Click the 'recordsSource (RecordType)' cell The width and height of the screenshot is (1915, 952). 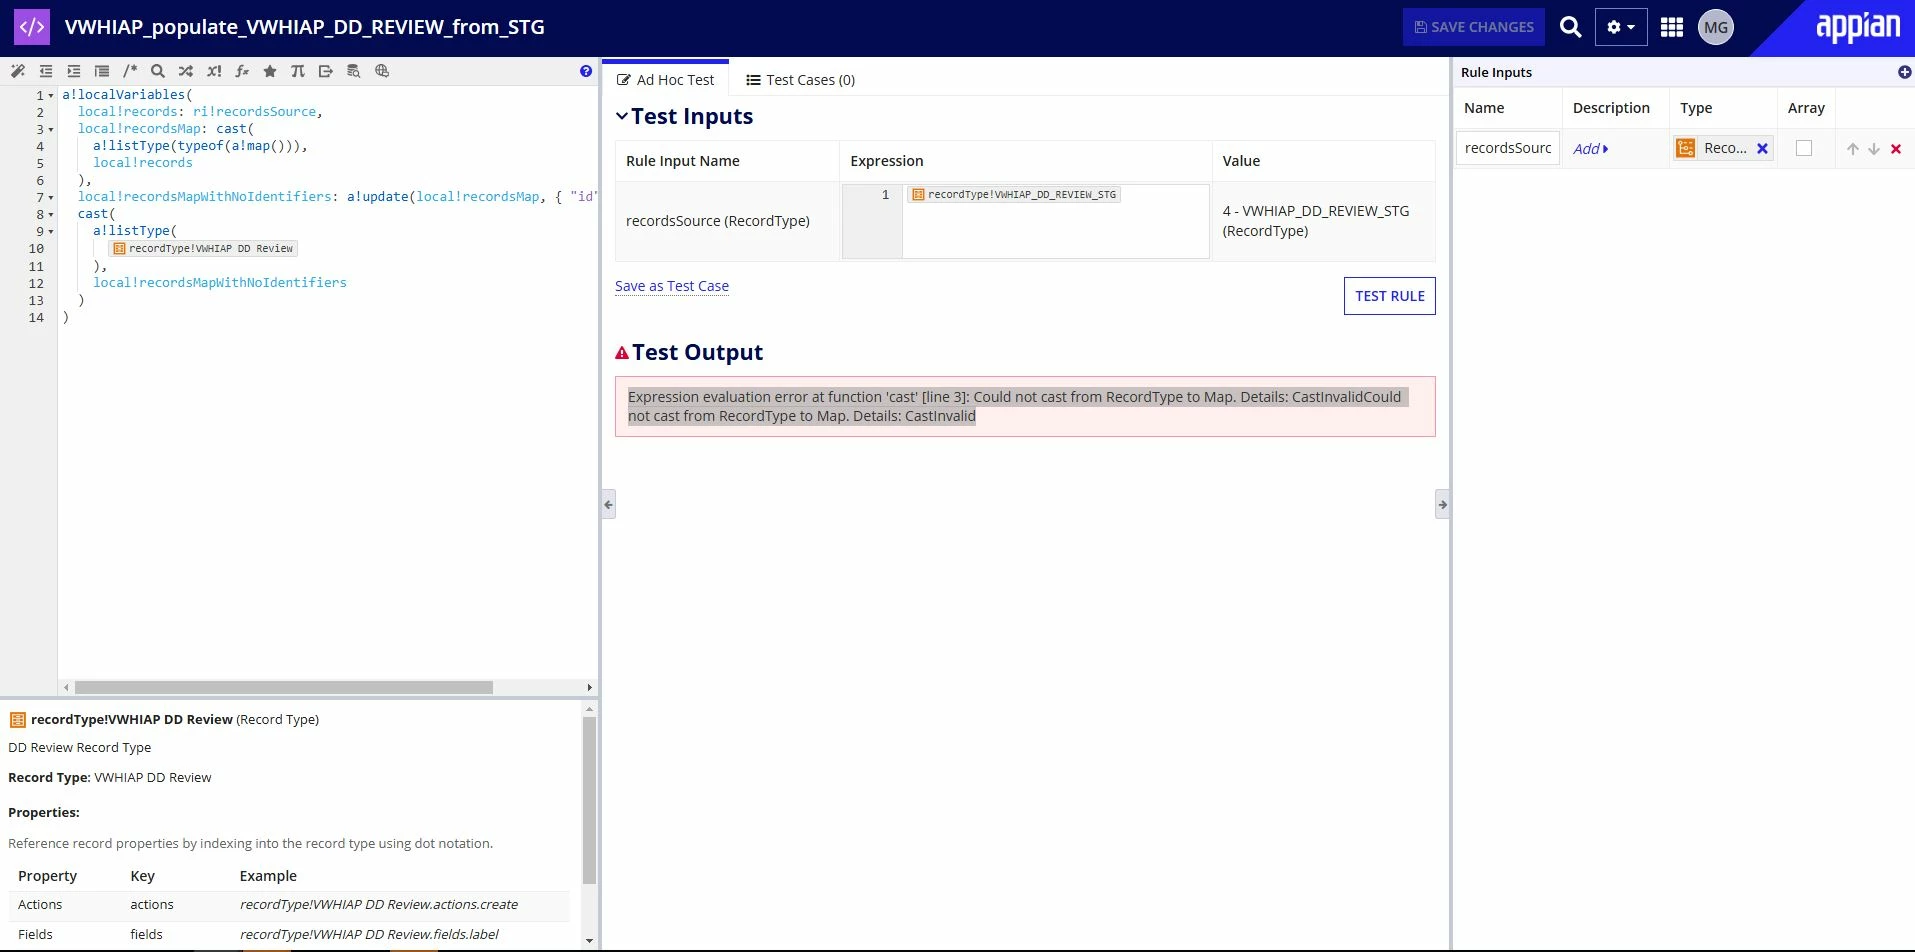pyautogui.click(x=718, y=221)
